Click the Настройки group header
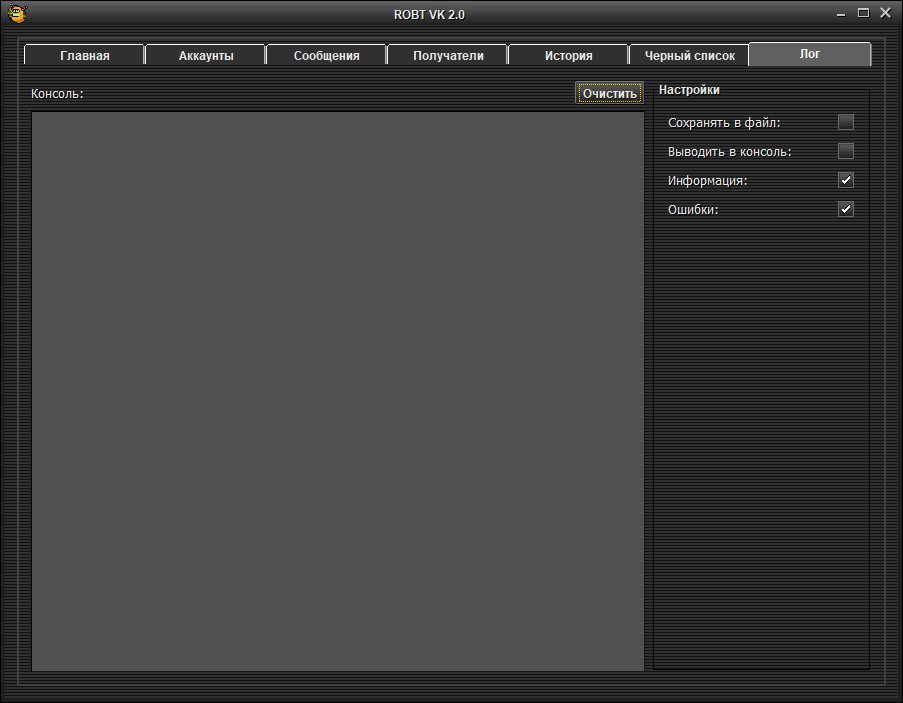 (689, 90)
